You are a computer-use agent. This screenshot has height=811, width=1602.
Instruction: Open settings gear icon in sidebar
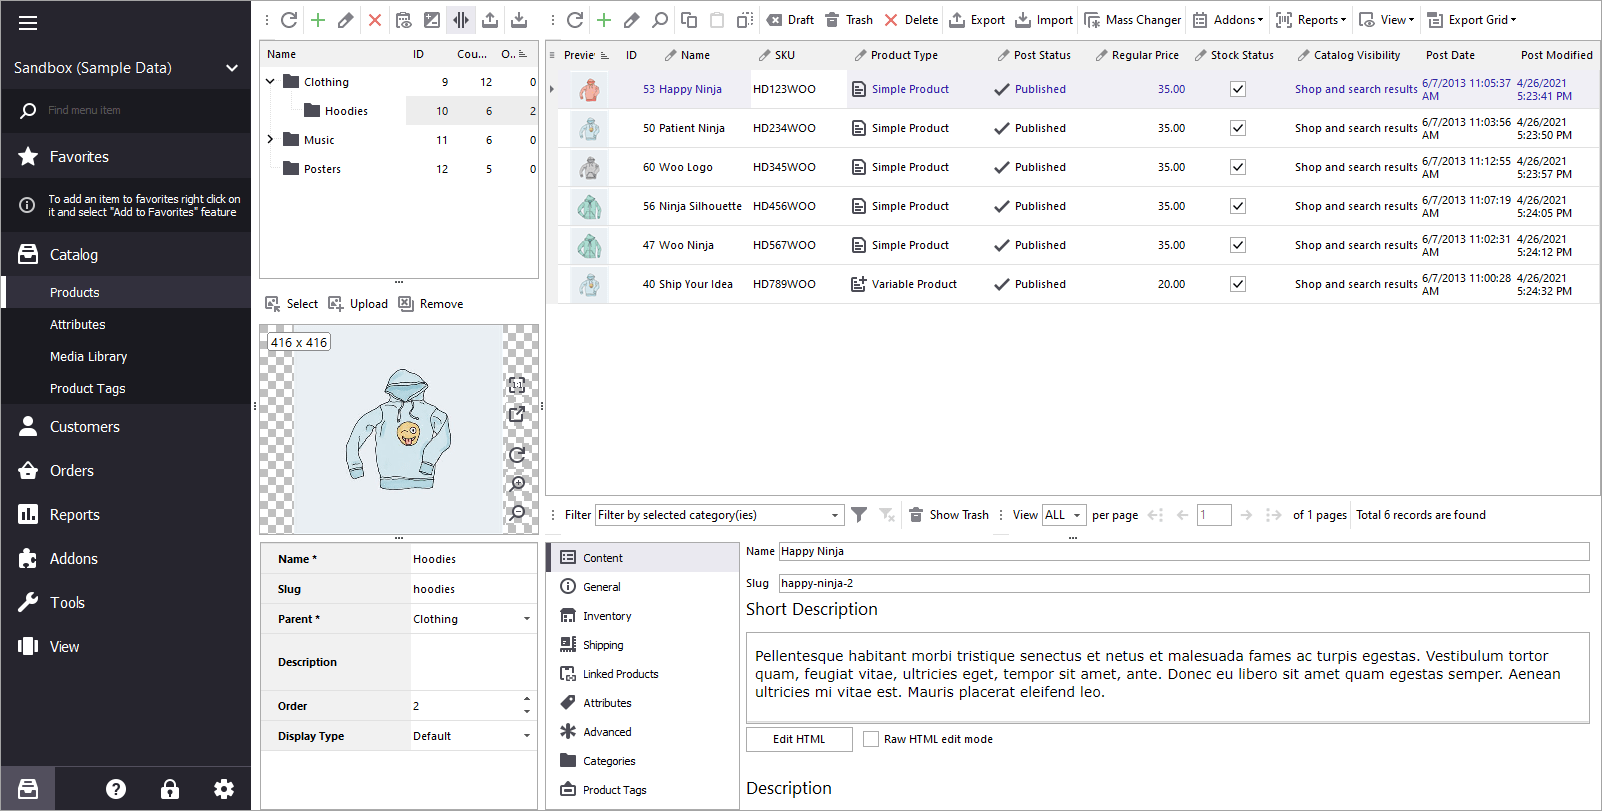pyautogui.click(x=224, y=789)
